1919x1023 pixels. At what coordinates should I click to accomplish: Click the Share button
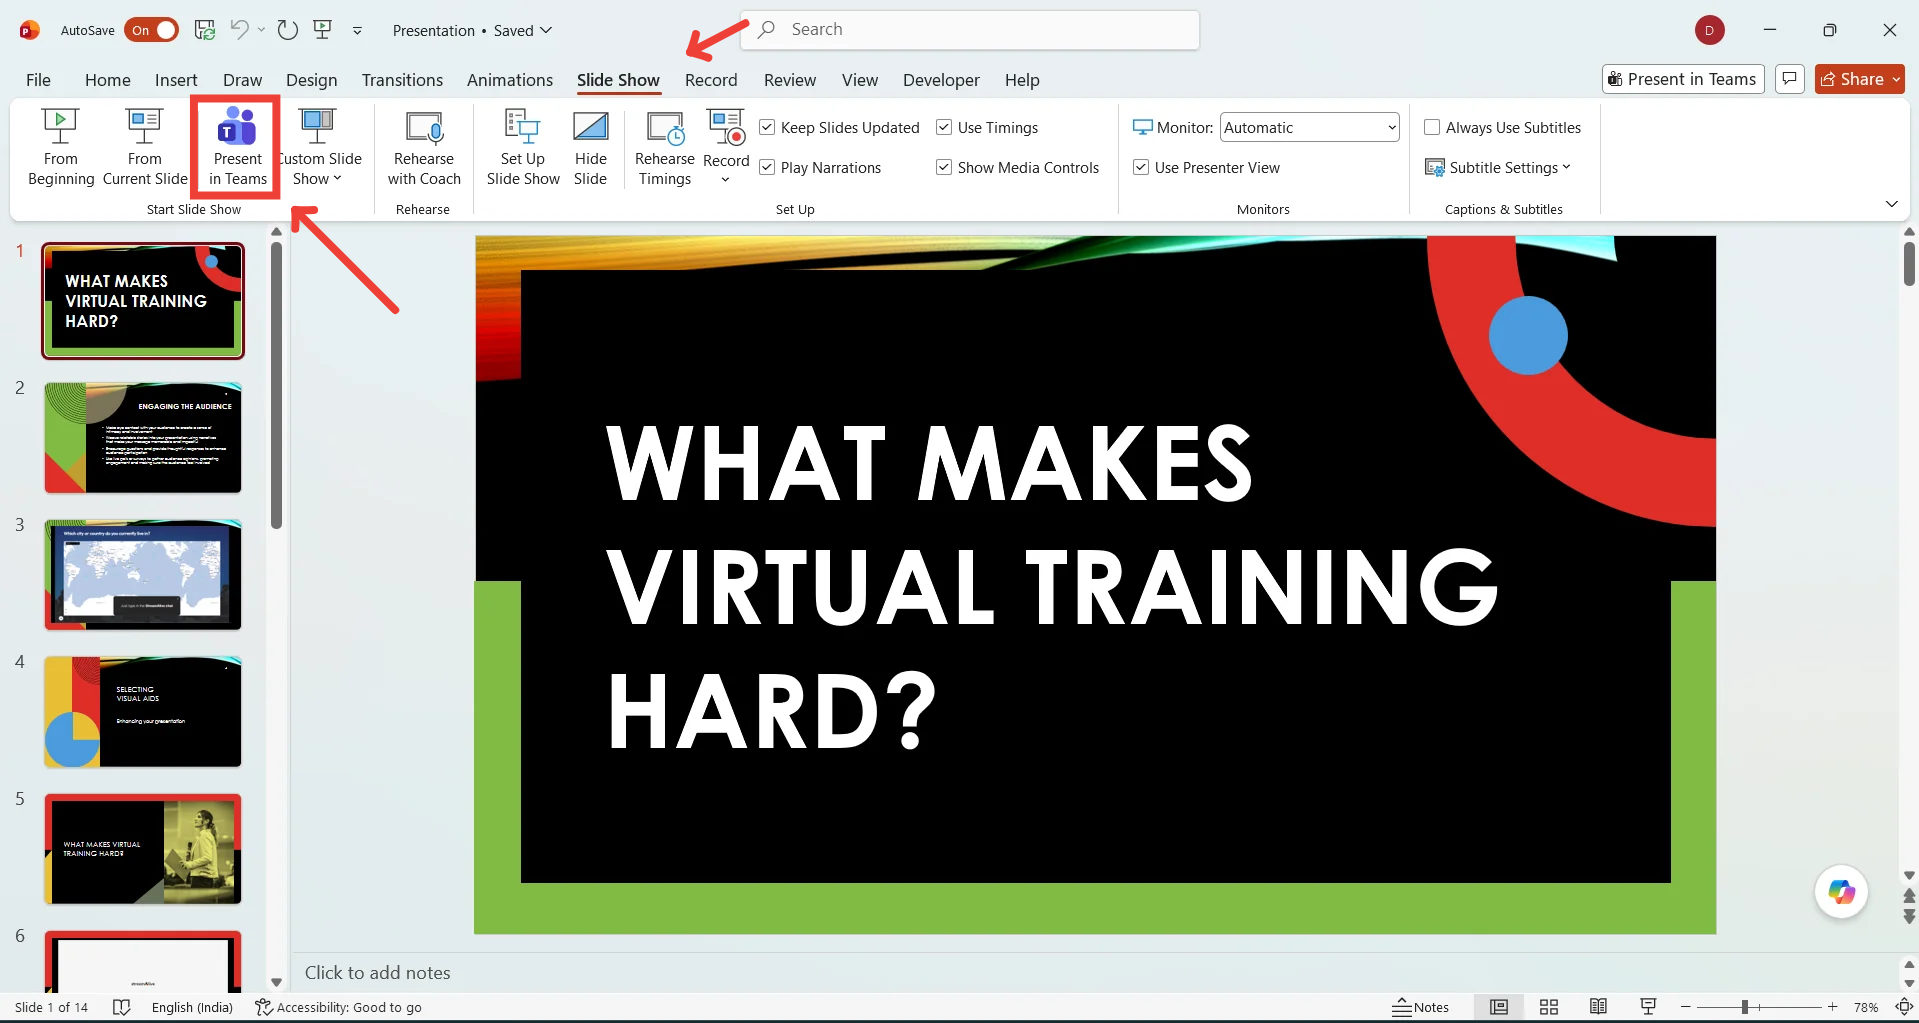coord(1860,79)
